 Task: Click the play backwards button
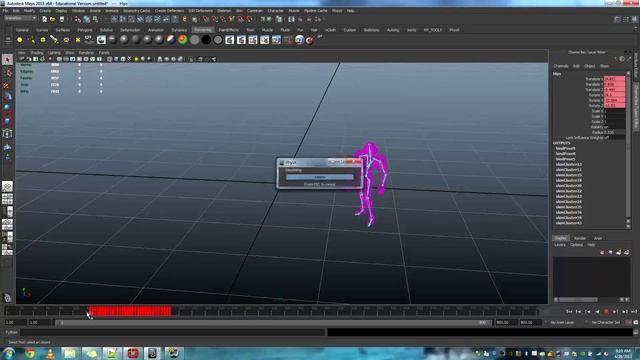[597, 312]
